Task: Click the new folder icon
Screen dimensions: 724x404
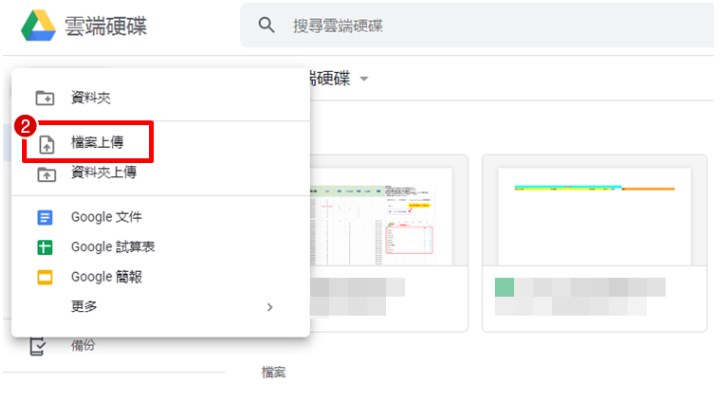Action: [x=45, y=98]
